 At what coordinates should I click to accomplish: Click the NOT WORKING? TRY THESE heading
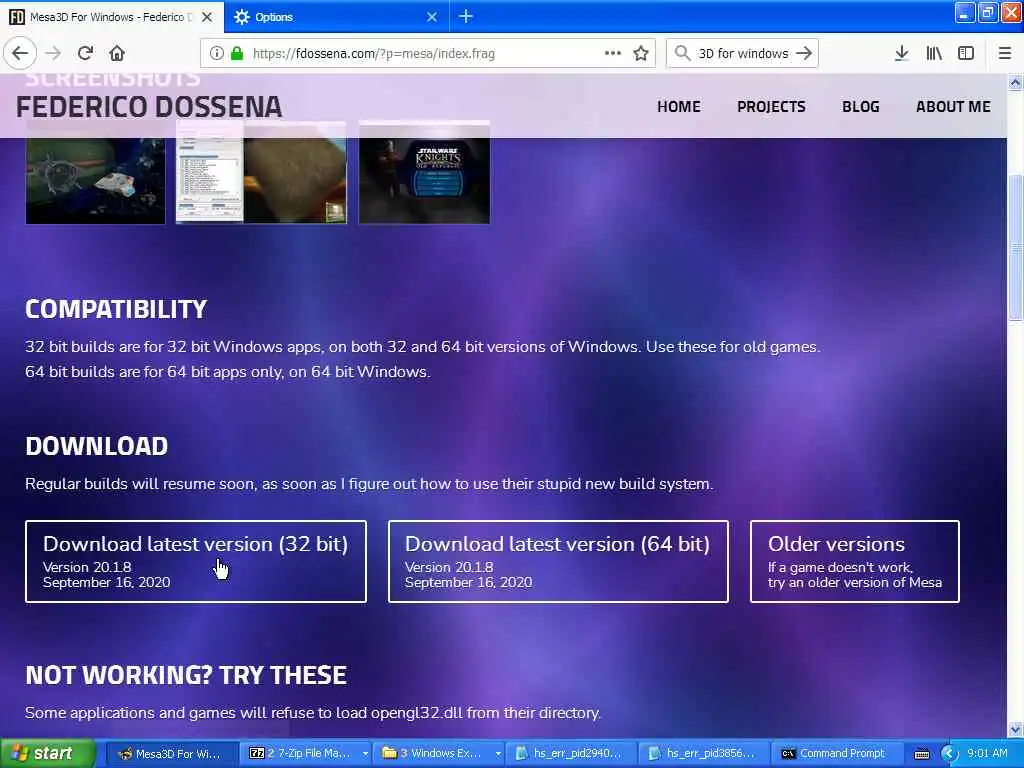tap(185, 675)
